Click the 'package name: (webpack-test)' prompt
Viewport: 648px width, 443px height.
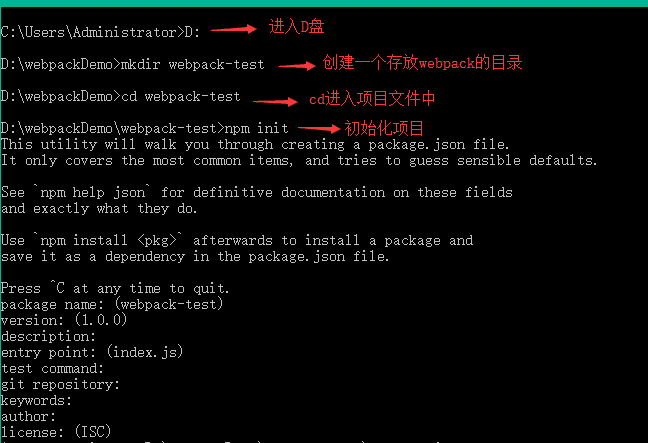point(112,305)
